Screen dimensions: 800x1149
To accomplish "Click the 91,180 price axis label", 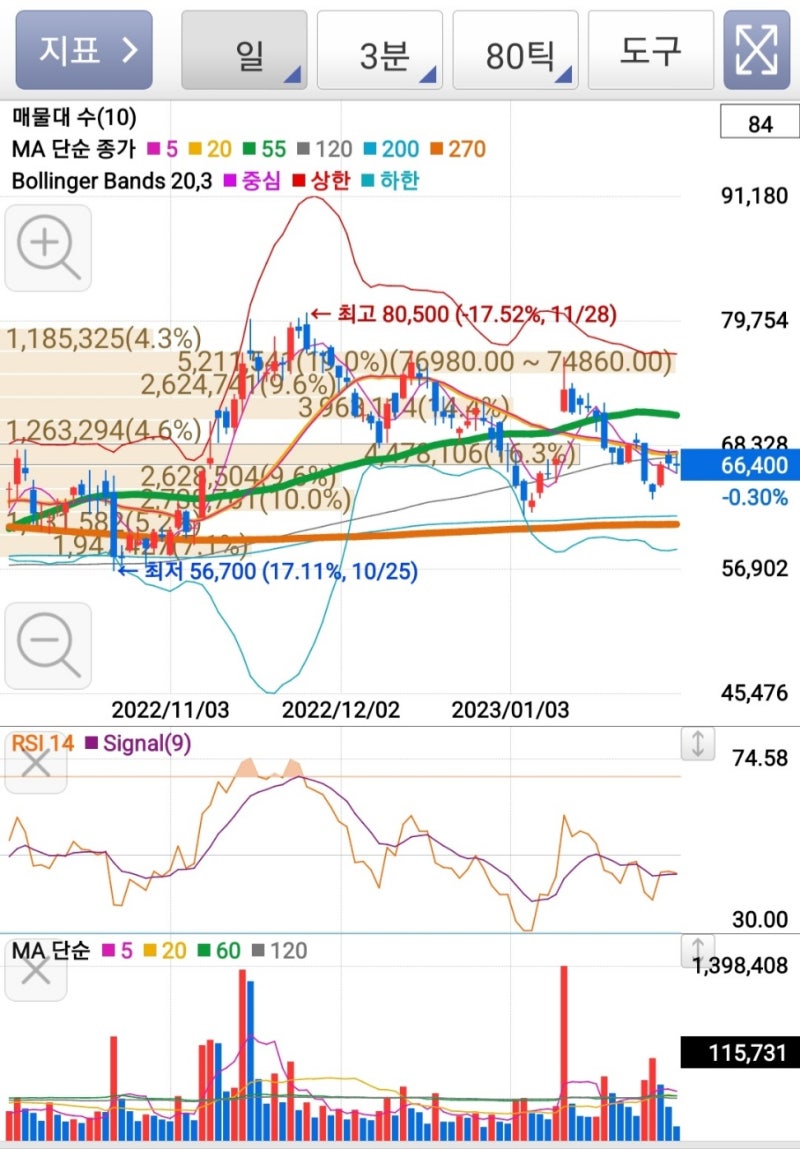I will tap(755, 196).
